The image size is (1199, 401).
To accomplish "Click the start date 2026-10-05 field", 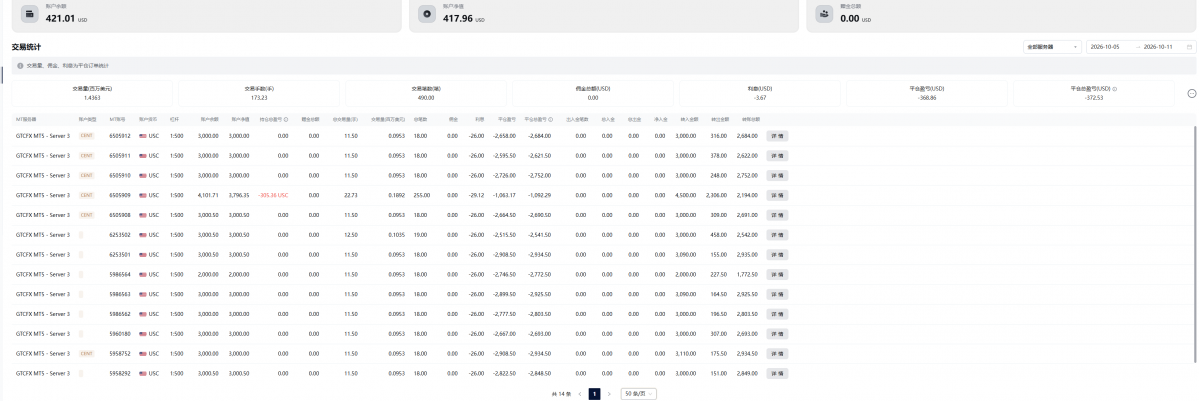I will pyautogui.click(x=1106, y=47).
